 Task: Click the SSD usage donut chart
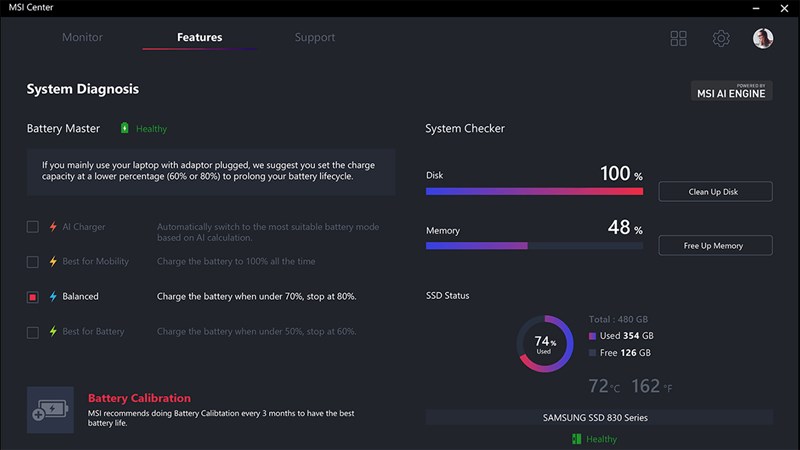pyautogui.click(x=544, y=345)
